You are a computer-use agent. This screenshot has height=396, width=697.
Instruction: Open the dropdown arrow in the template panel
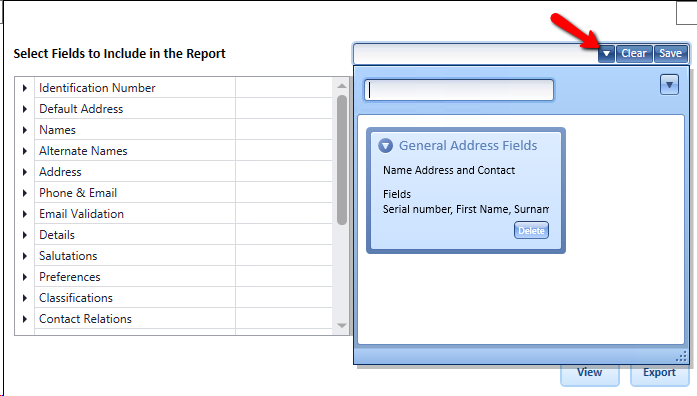tap(669, 85)
